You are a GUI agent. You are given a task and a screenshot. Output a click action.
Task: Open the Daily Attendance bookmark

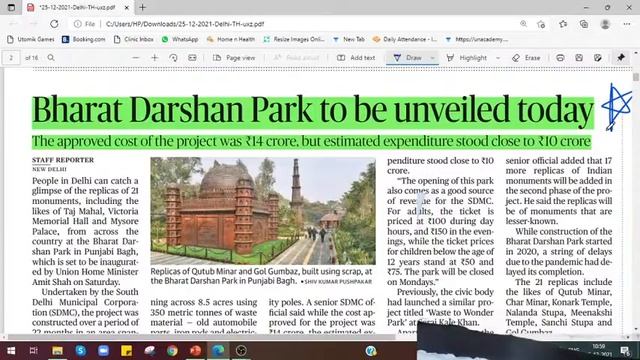pyautogui.click(x=404, y=39)
